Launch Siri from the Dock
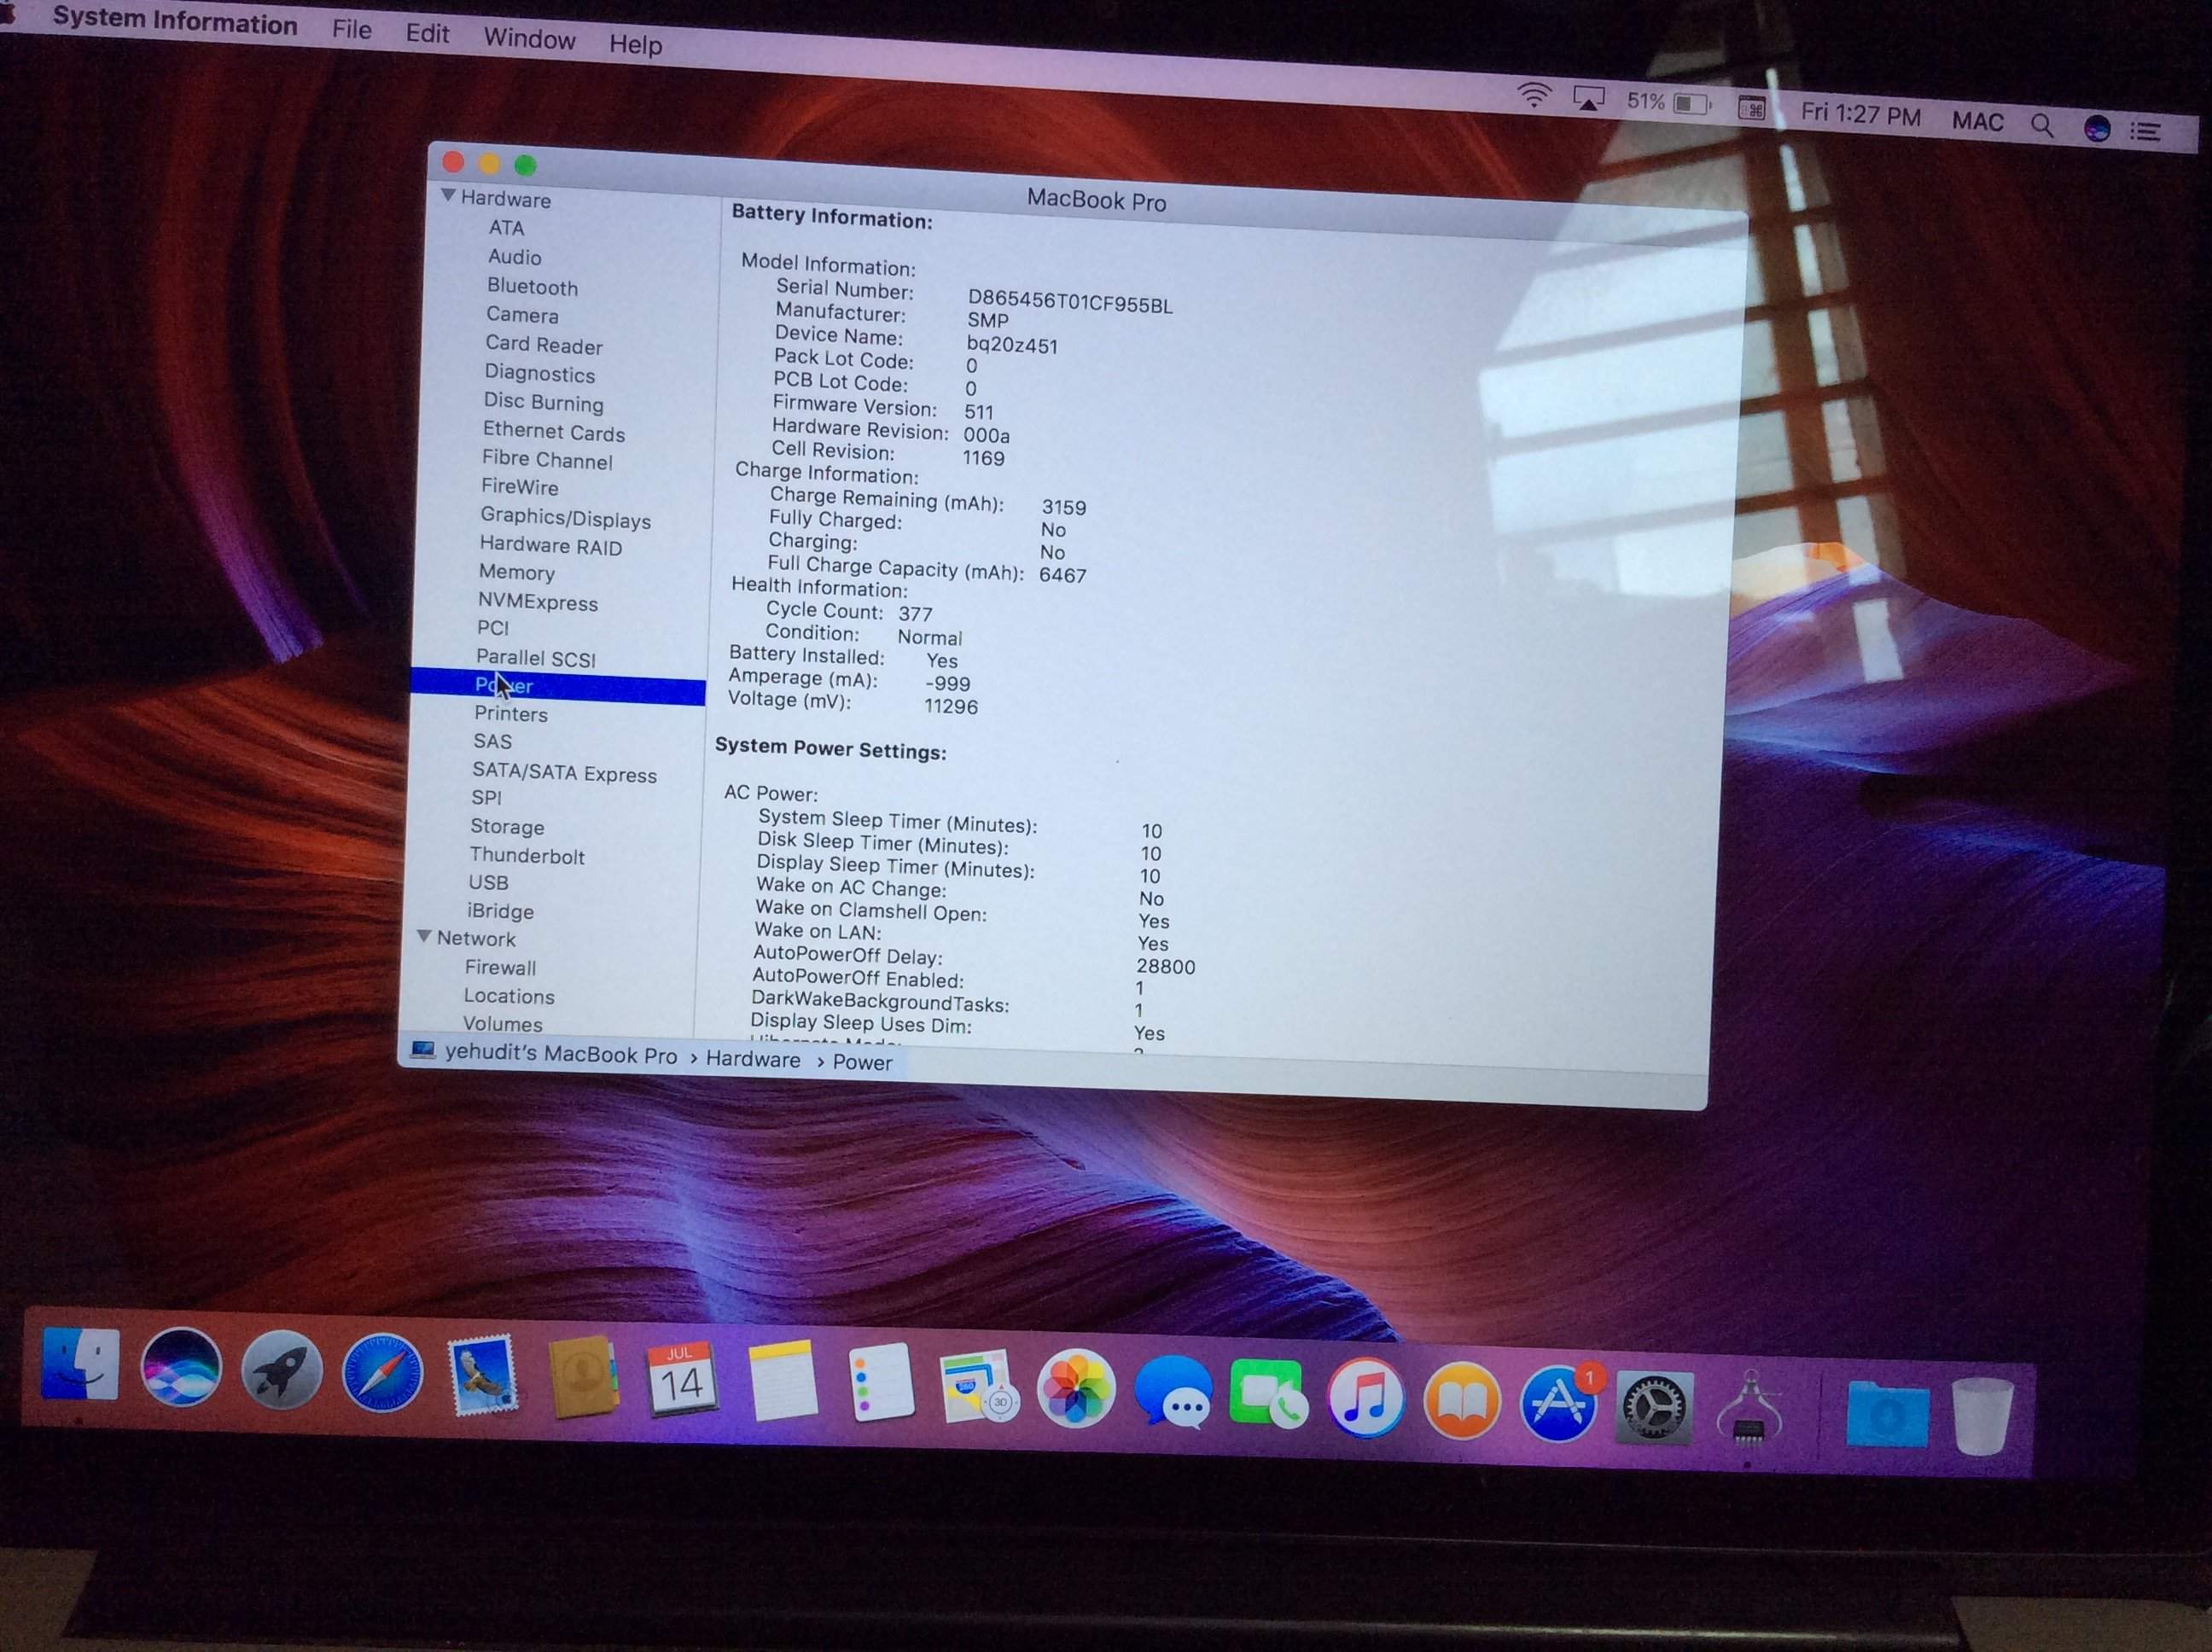The image size is (2212, 1652). pyautogui.click(x=180, y=1367)
